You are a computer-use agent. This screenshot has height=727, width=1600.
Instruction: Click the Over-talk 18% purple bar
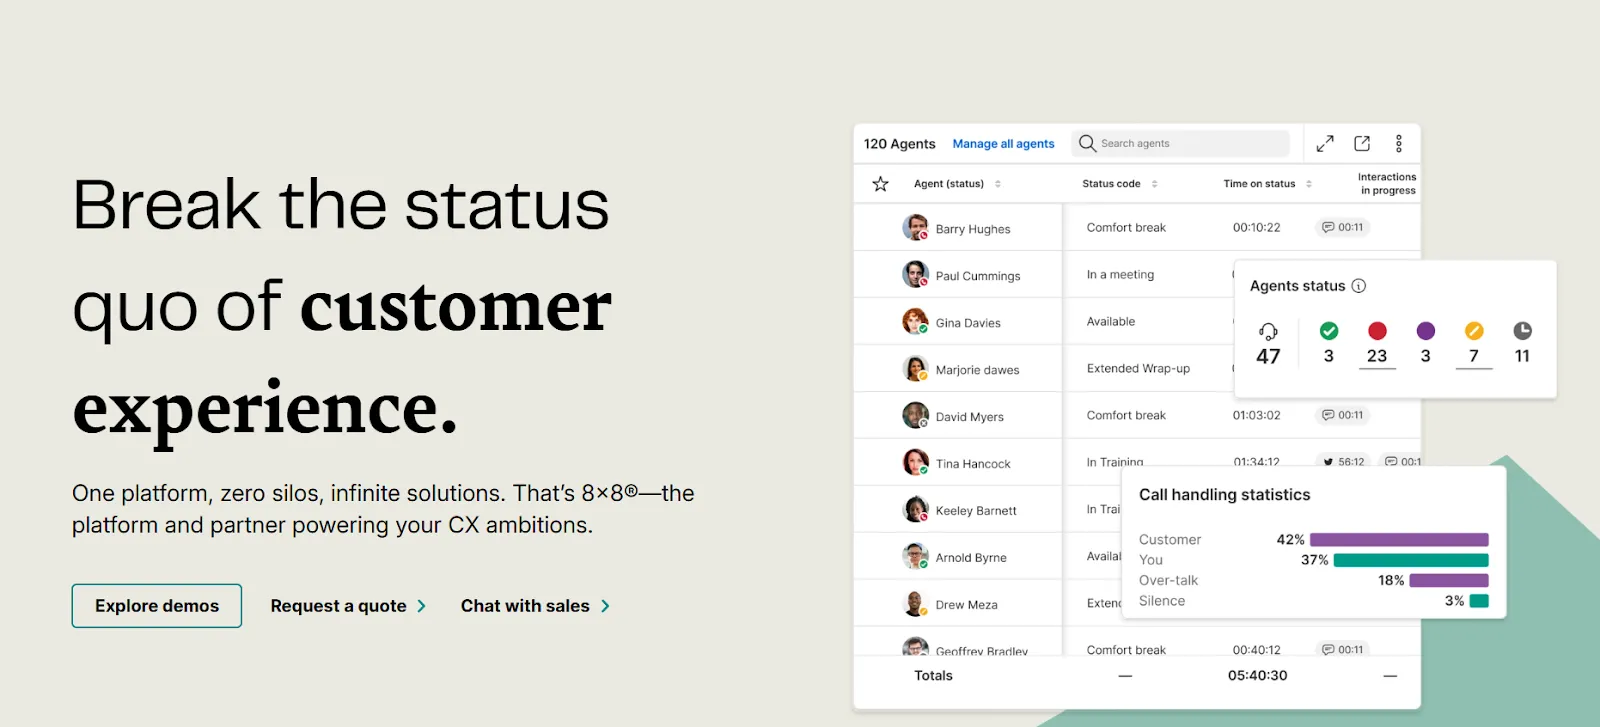(x=1449, y=581)
